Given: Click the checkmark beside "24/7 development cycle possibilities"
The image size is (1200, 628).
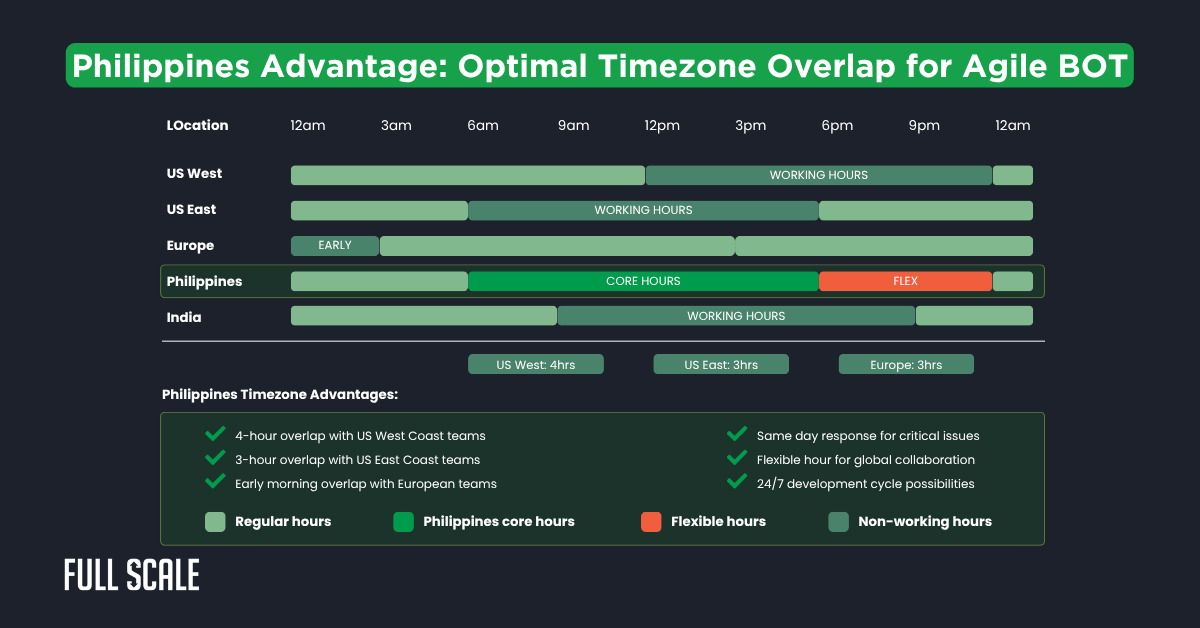Looking at the screenshot, I should (737, 483).
